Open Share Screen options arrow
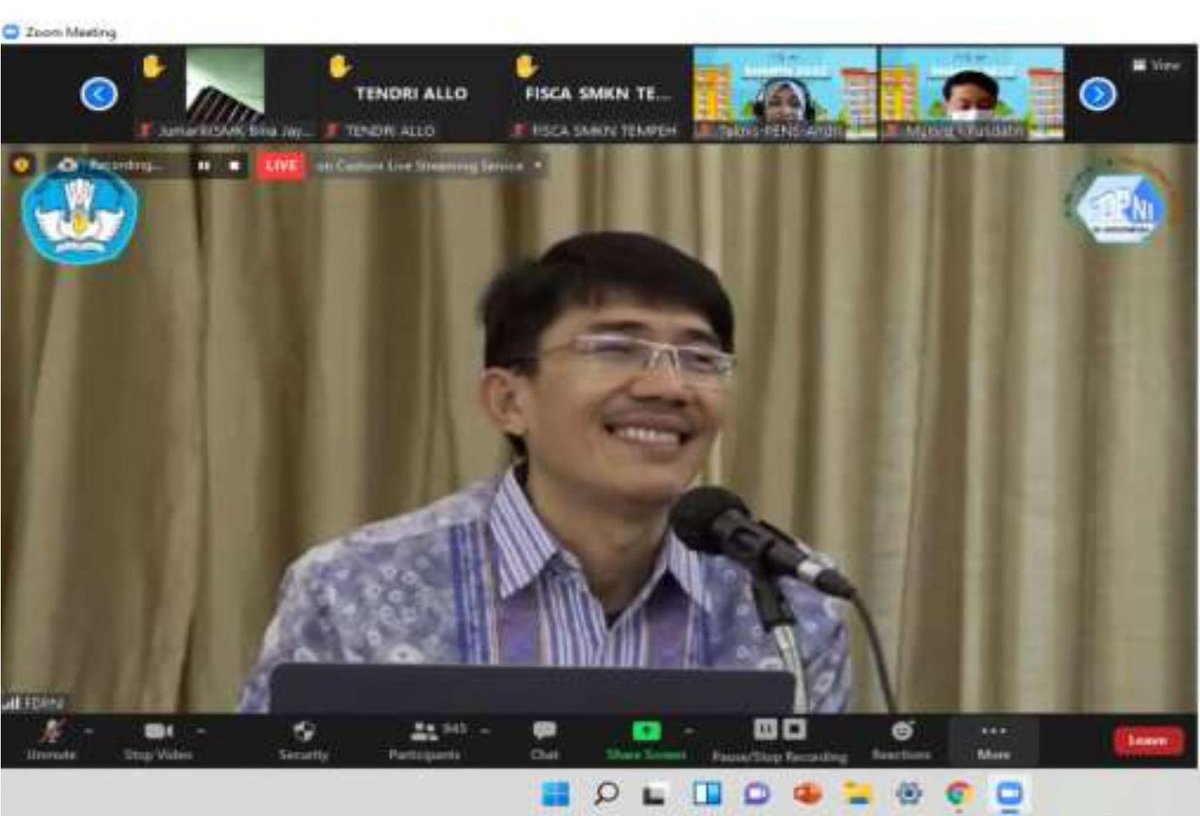The image size is (1200, 816). click(x=687, y=731)
